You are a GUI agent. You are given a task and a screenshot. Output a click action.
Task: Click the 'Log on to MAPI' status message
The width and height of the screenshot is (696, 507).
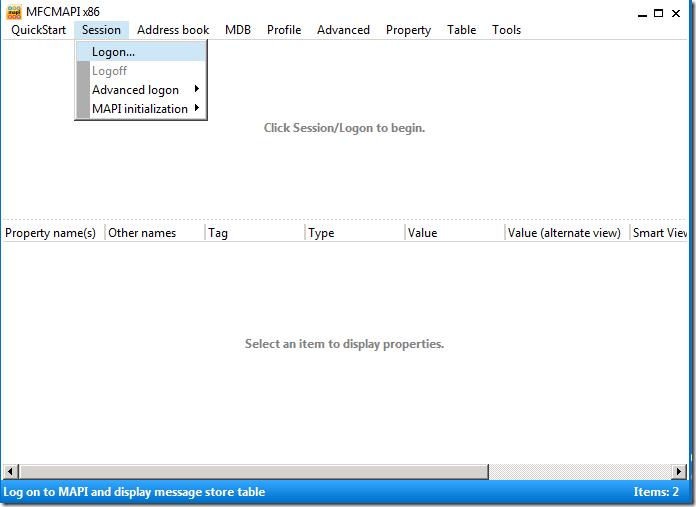tap(134, 492)
